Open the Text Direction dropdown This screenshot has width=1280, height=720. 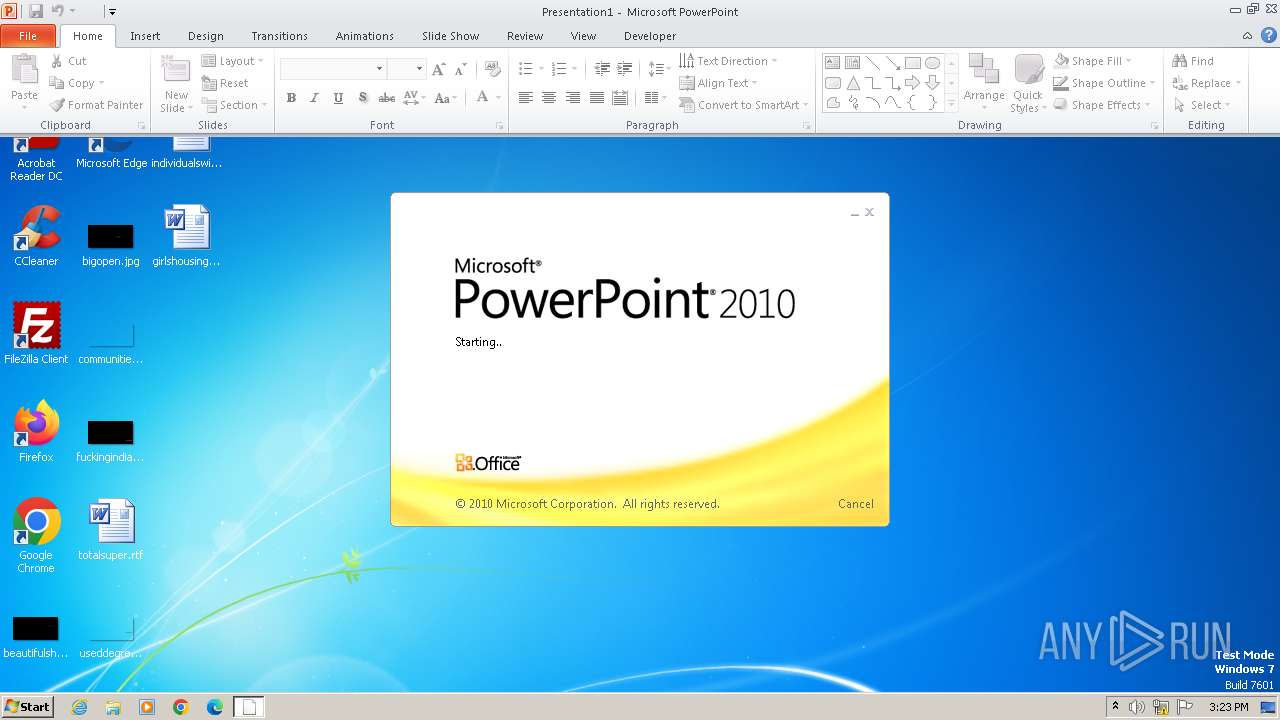pos(728,61)
